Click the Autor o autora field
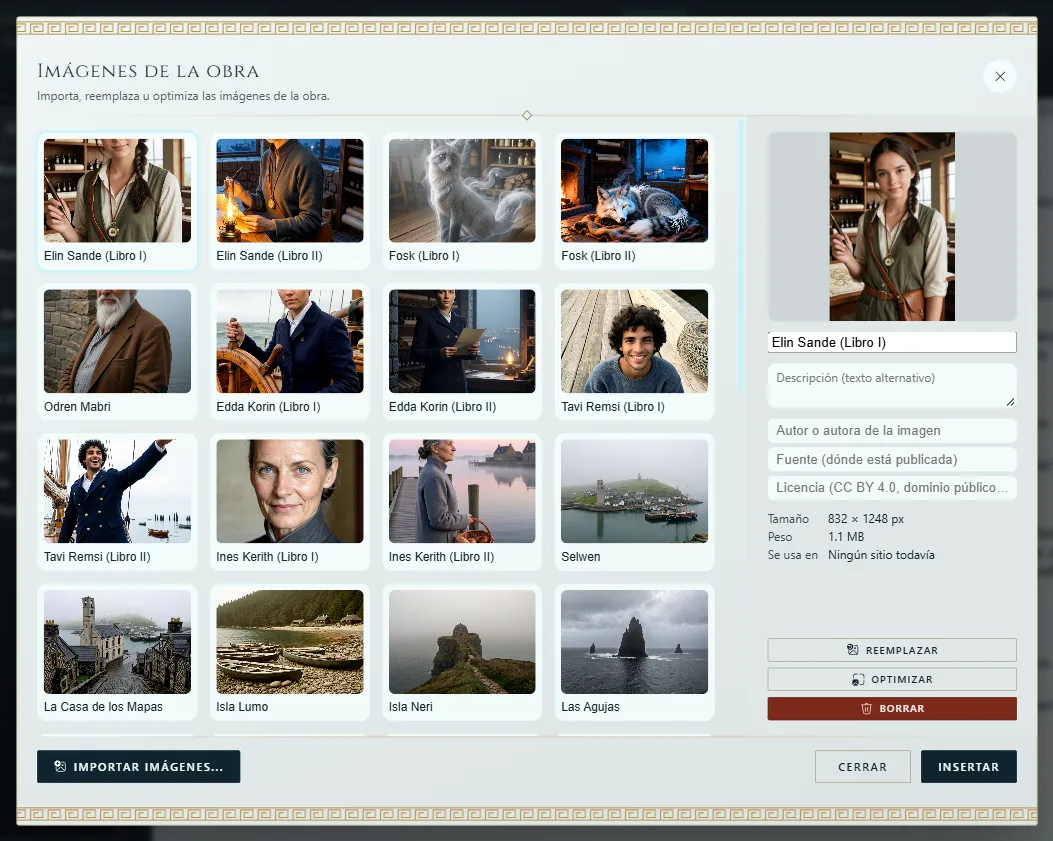1053x841 pixels. [x=892, y=431]
